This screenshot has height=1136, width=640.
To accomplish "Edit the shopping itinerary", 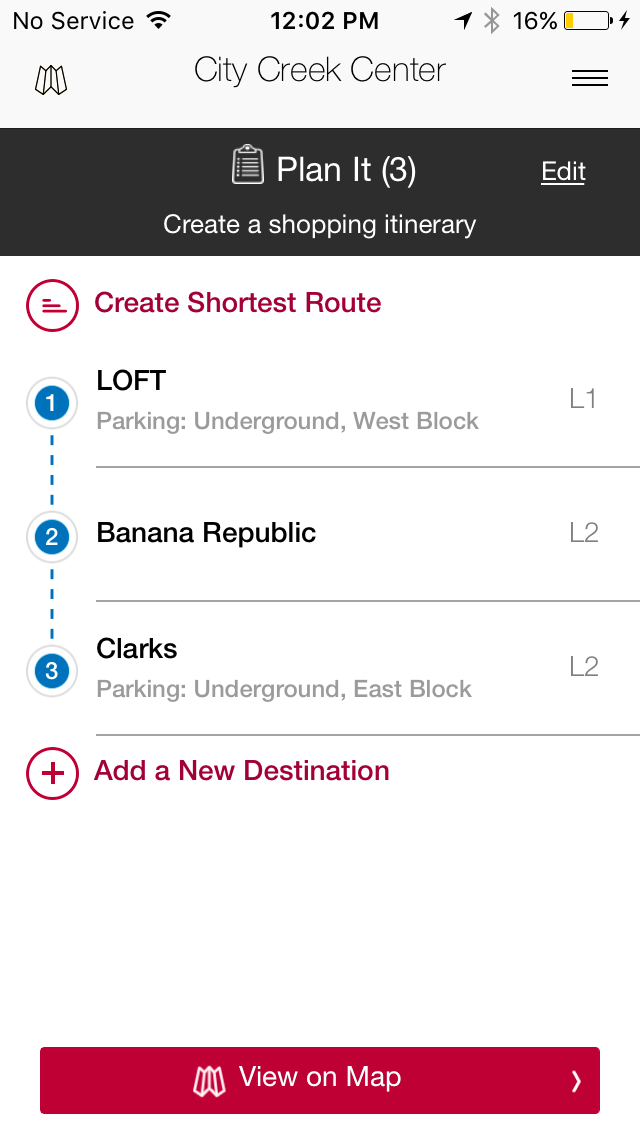I will pos(563,172).
